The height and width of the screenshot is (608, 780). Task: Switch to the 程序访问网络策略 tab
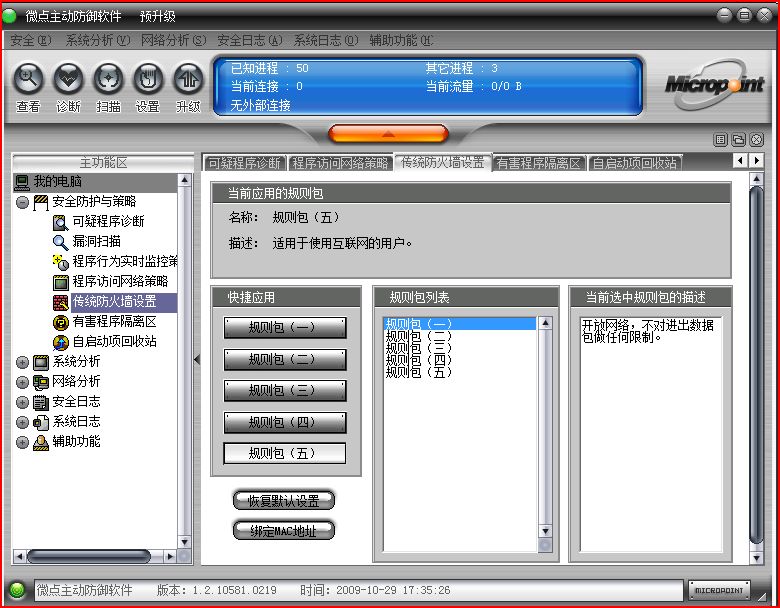tap(340, 163)
